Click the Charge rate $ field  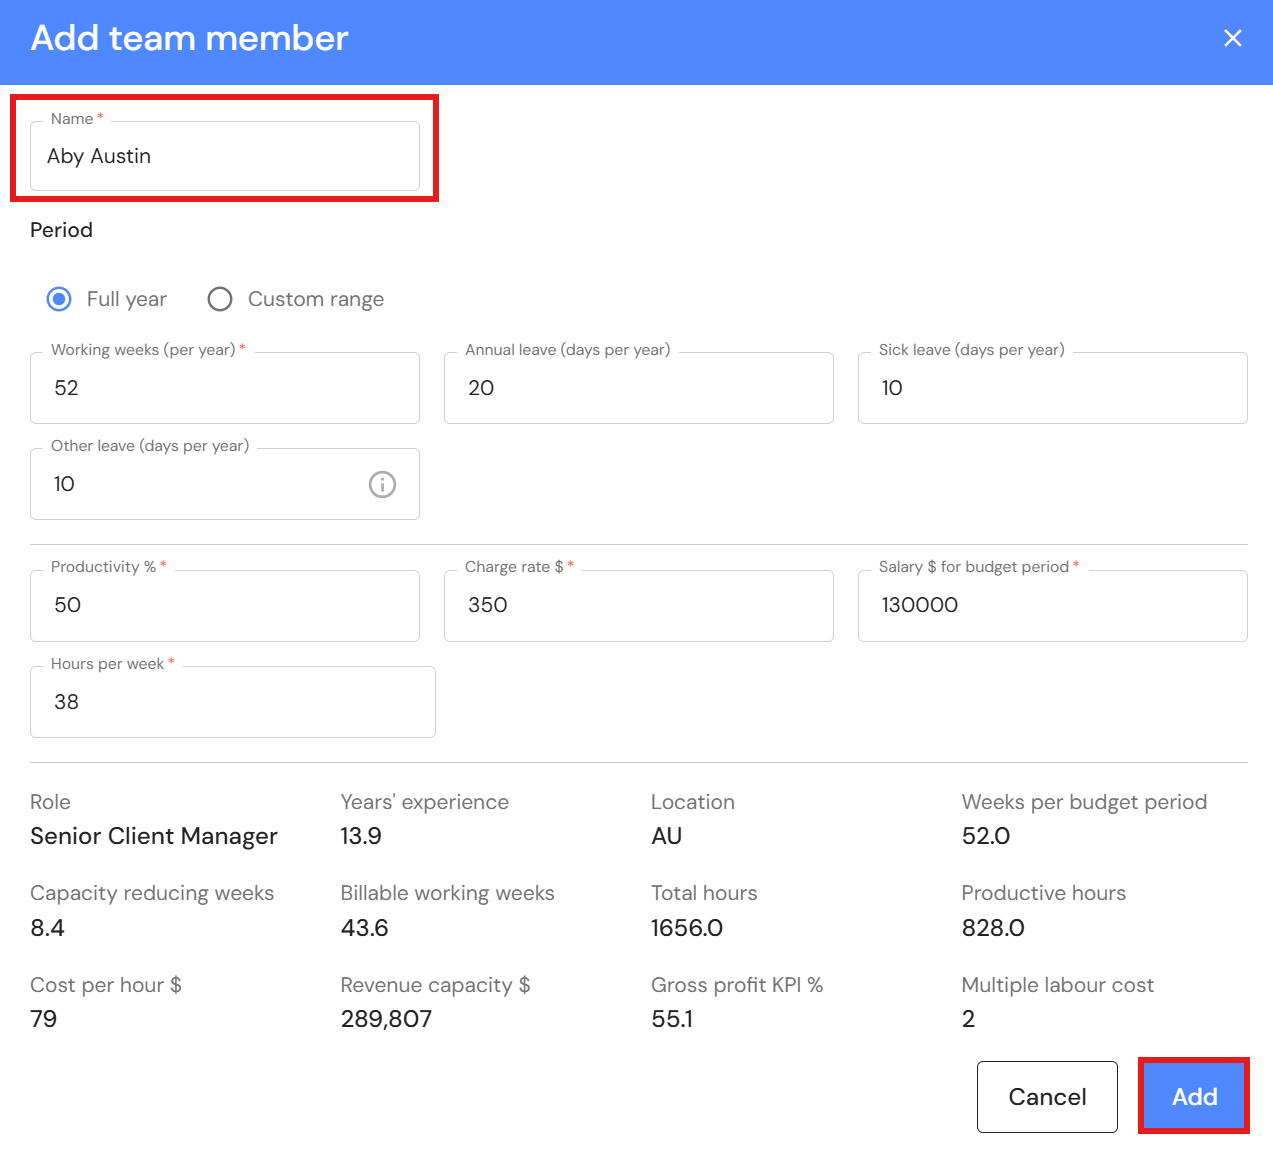(x=638, y=606)
